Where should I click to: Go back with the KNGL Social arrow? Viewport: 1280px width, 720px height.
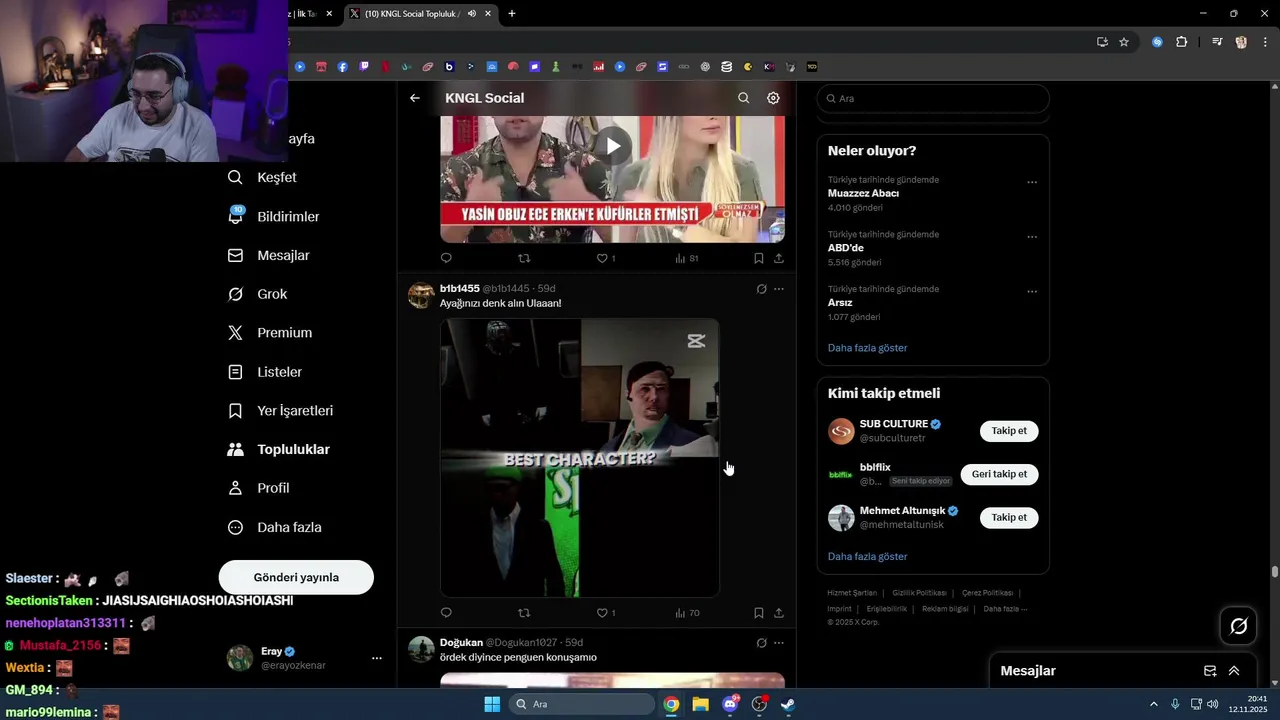point(415,98)
